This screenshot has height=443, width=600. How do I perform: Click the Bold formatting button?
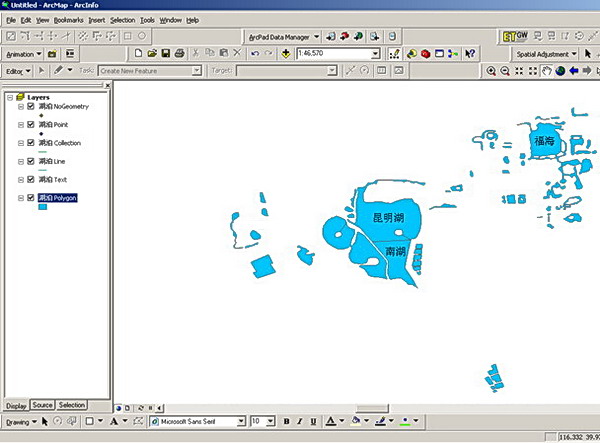[x=285, y=422]
